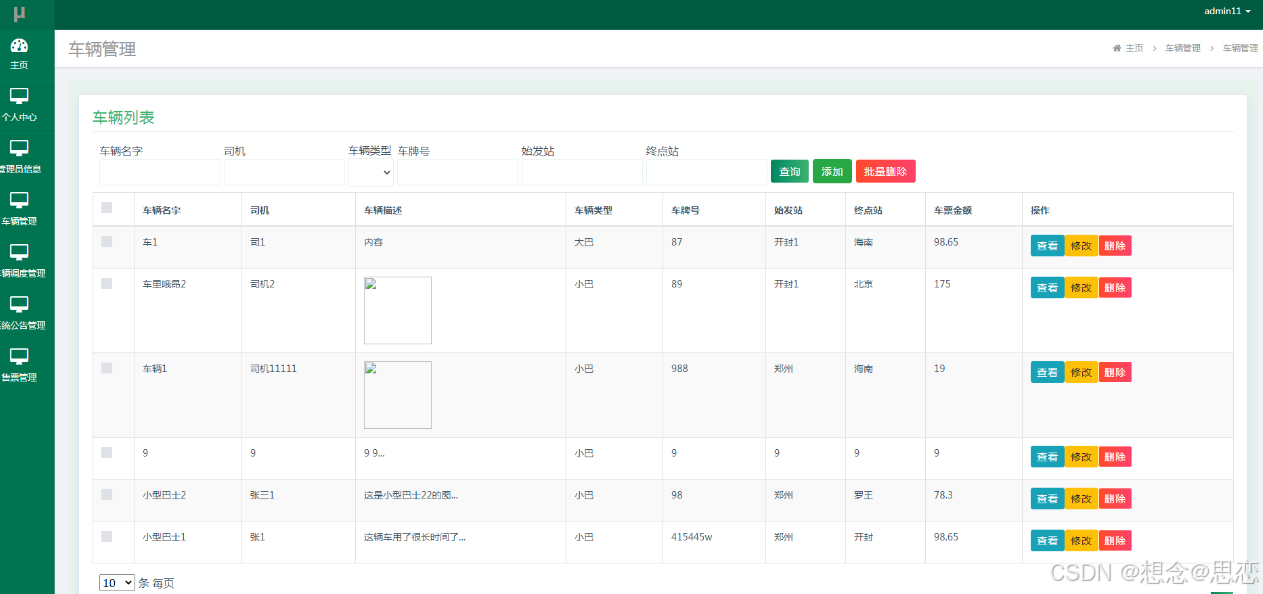Go to 主页 via breadcrumb link

[1134, 48]
